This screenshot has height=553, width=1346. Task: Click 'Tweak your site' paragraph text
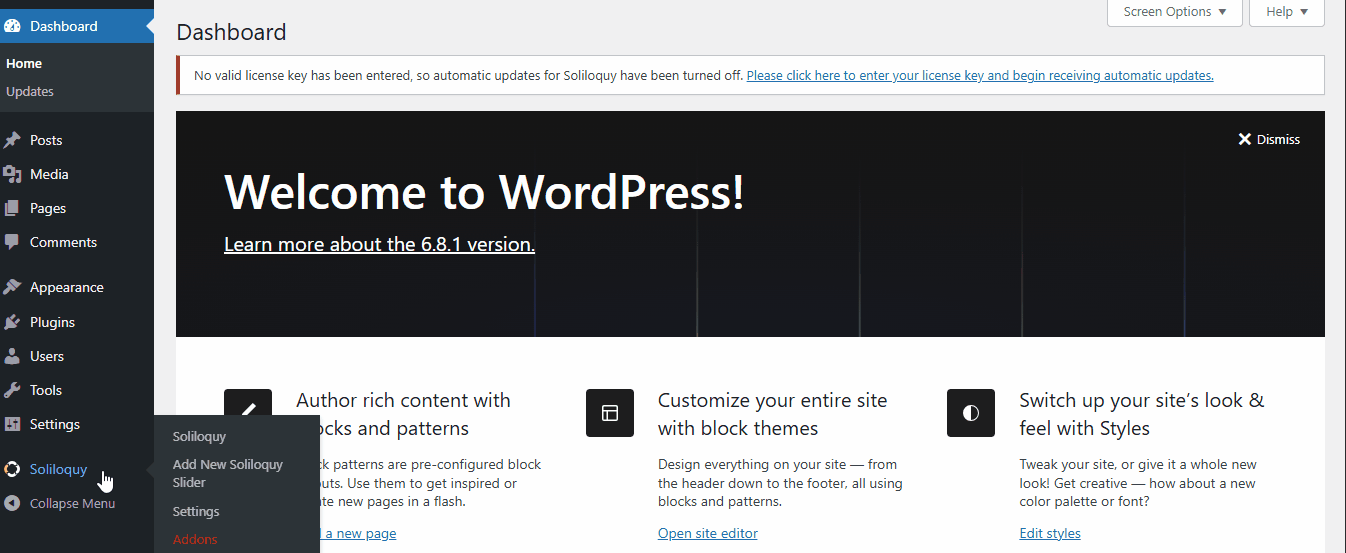[x=1138, y=483]
